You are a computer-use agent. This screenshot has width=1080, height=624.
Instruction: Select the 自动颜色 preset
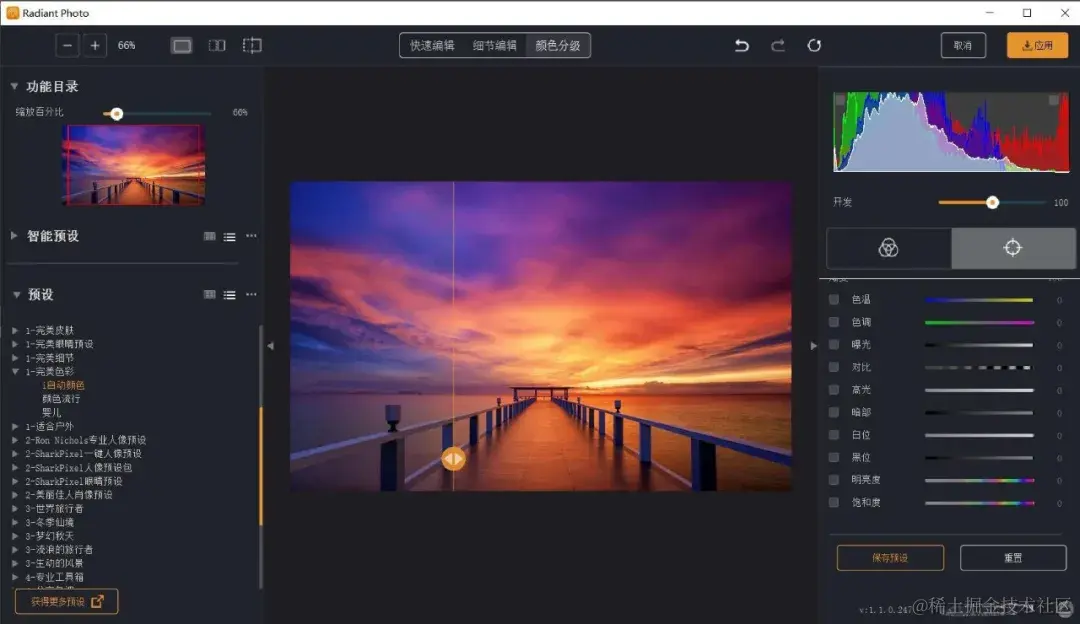point(63,386)
